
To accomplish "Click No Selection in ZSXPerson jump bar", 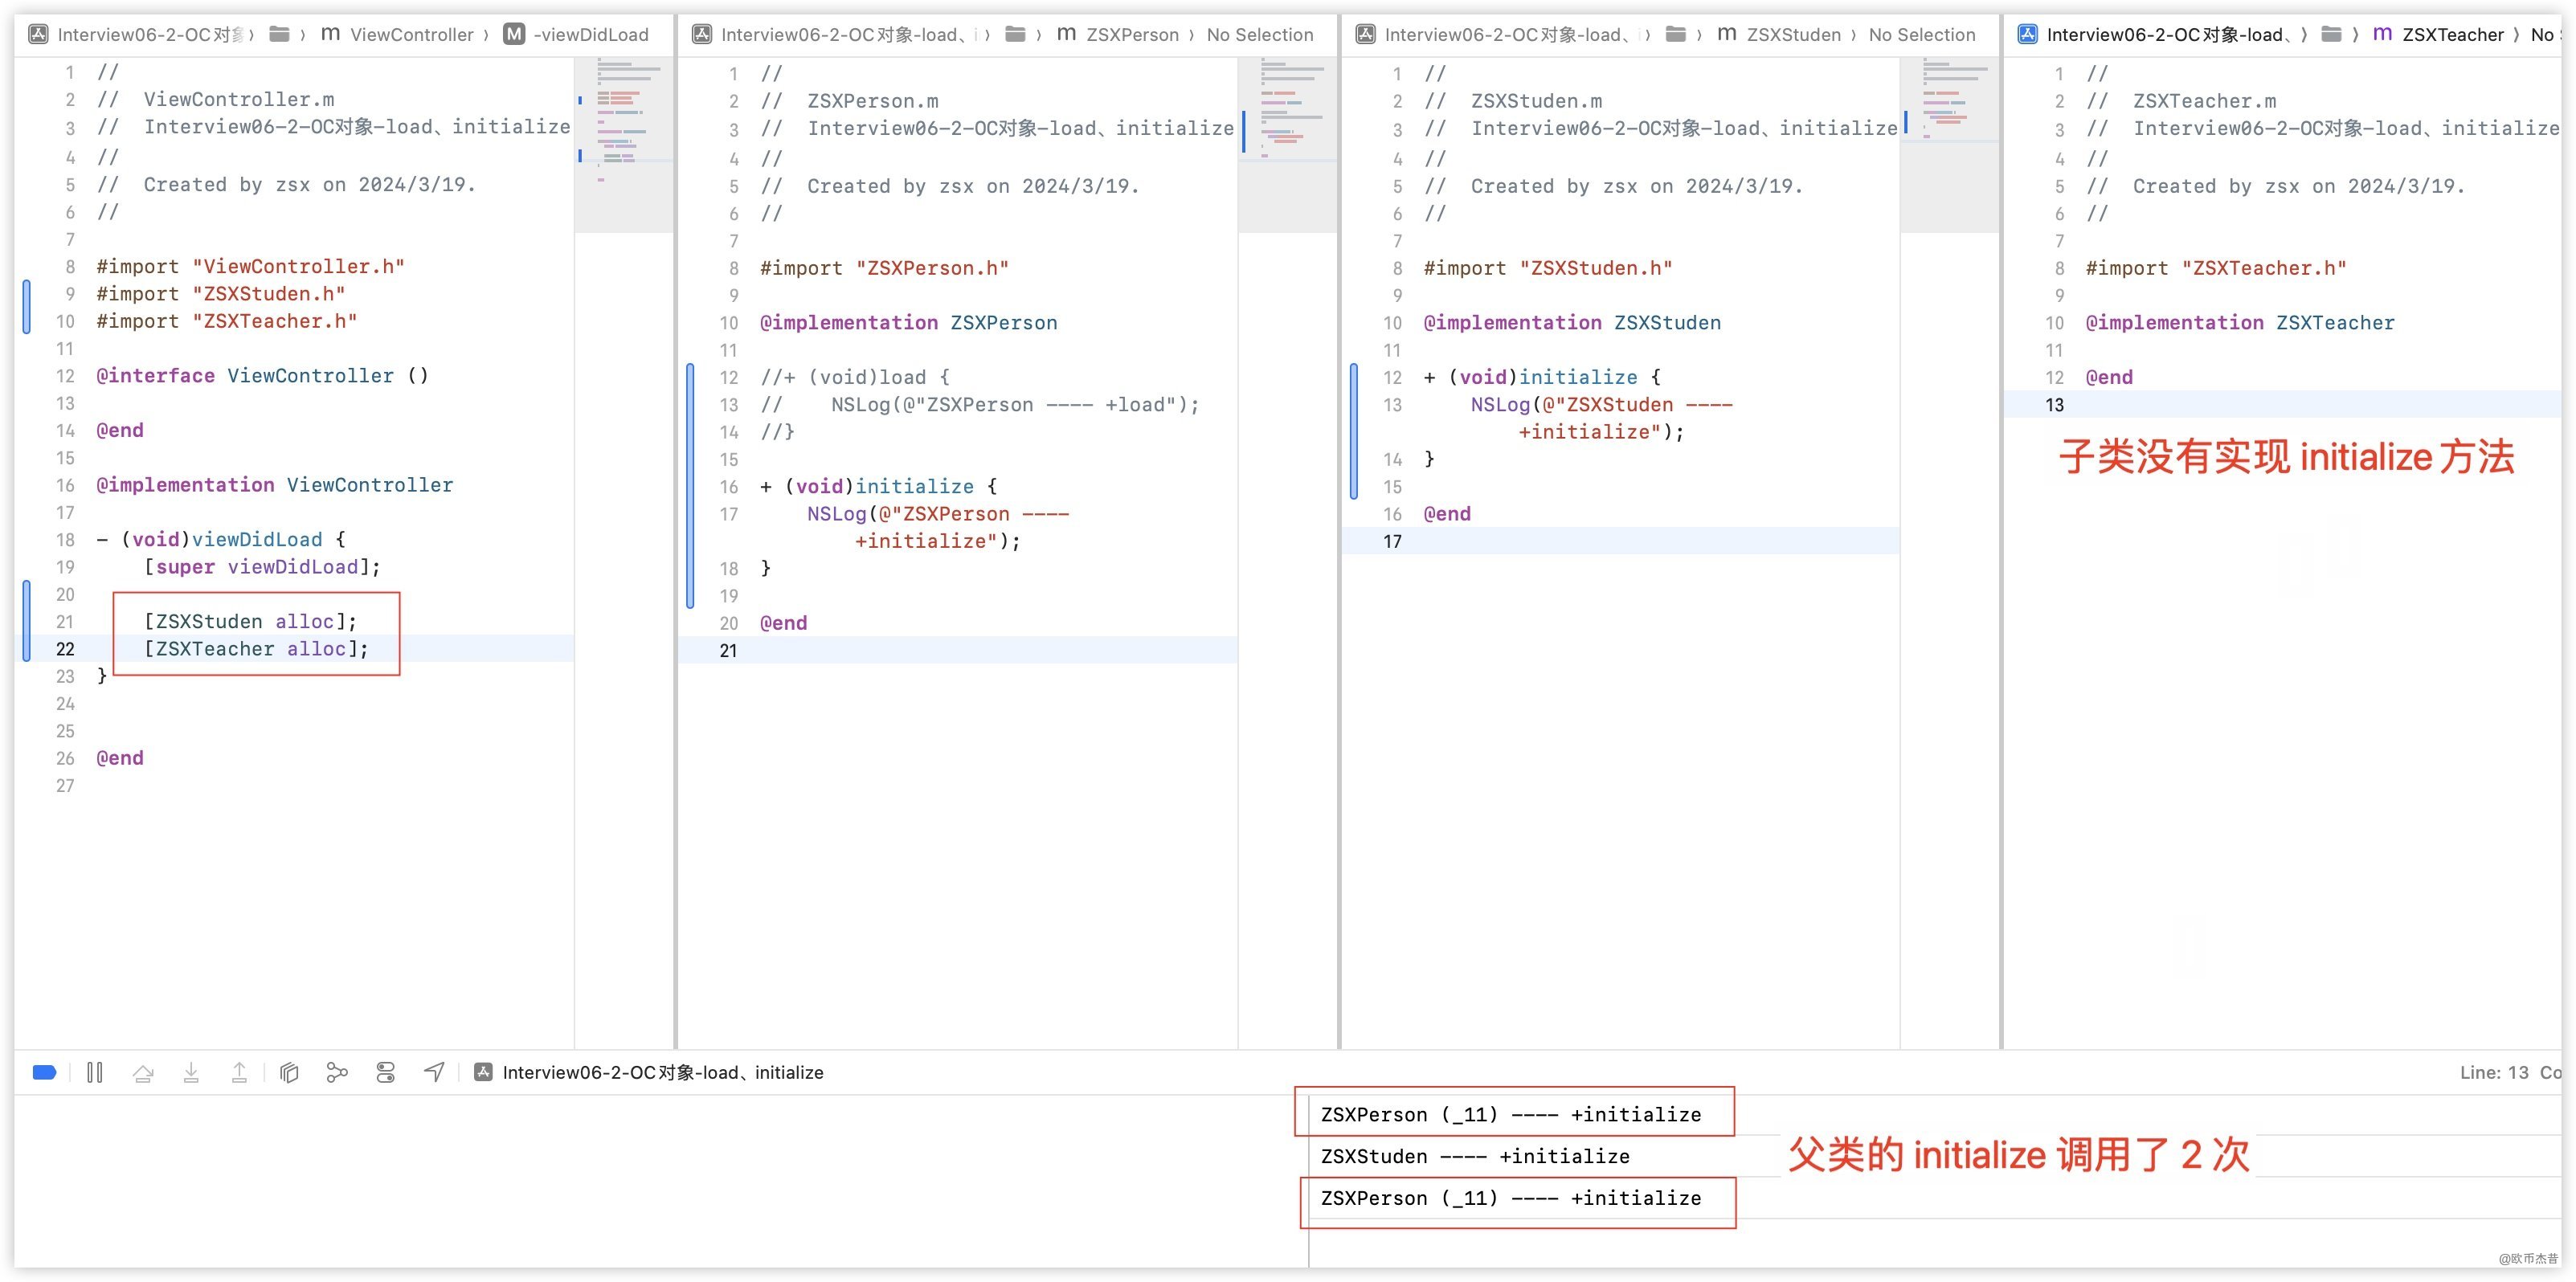I will click(1259, 35).
